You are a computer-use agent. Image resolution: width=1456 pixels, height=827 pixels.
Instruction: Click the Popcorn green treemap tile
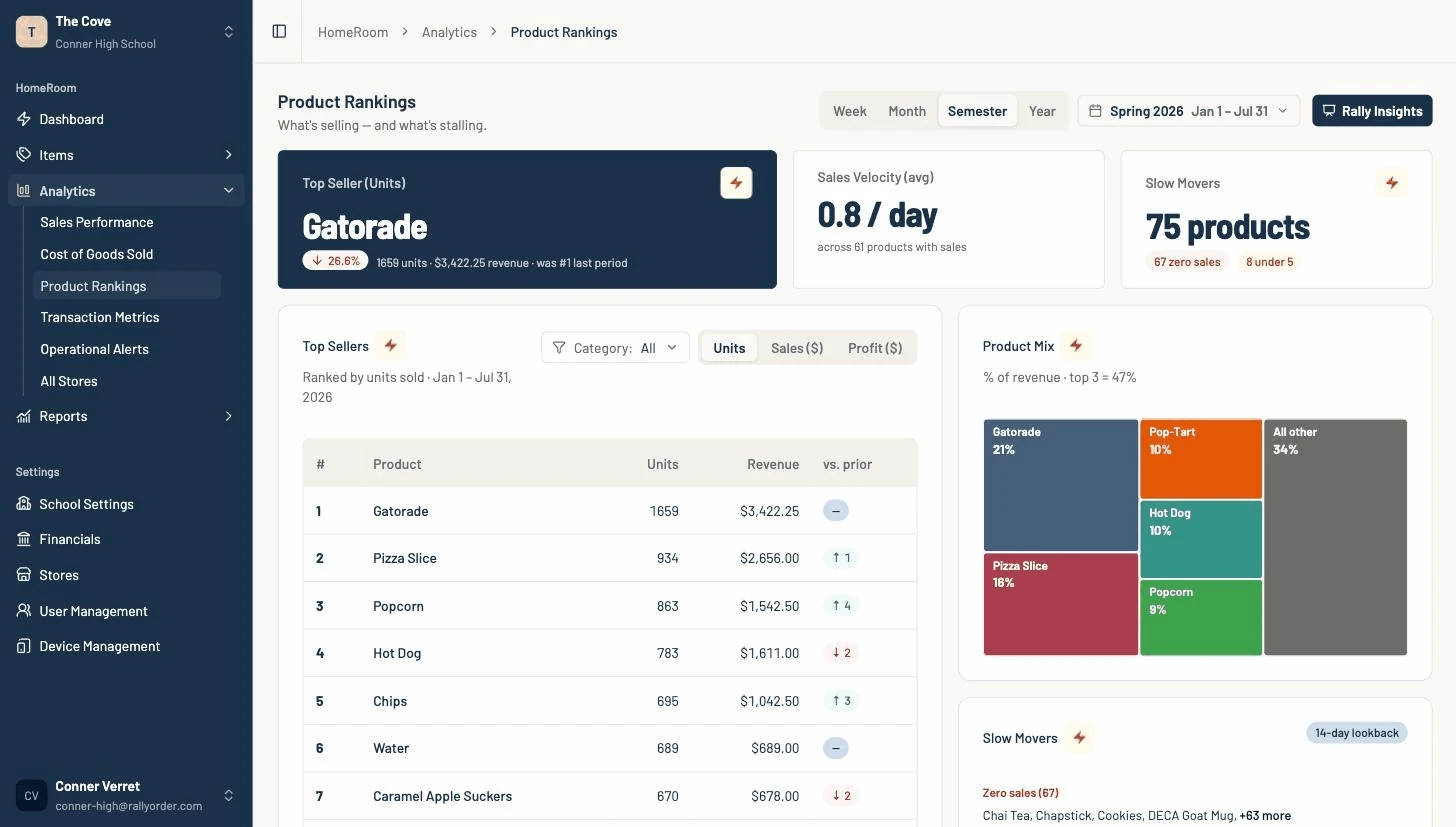1201,617
